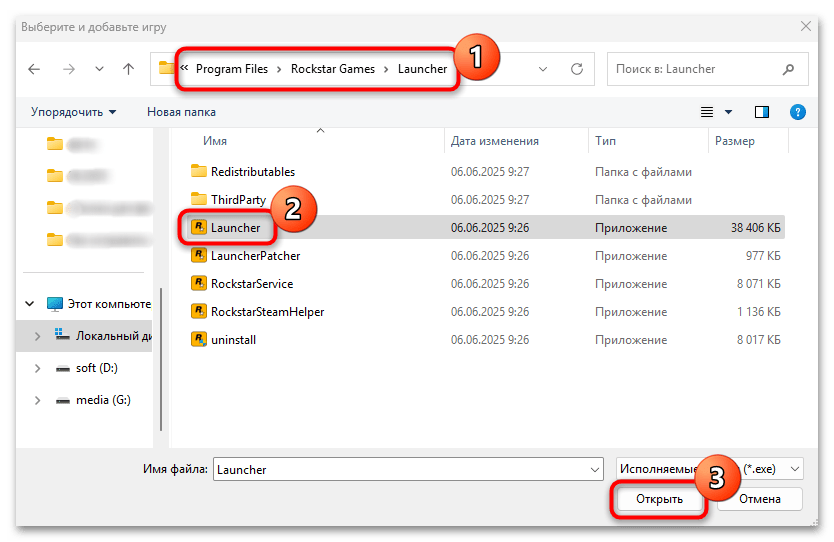Click the forward navigation arrow
The height and width of the screenshot is (542, 834).
click(69, 69)
